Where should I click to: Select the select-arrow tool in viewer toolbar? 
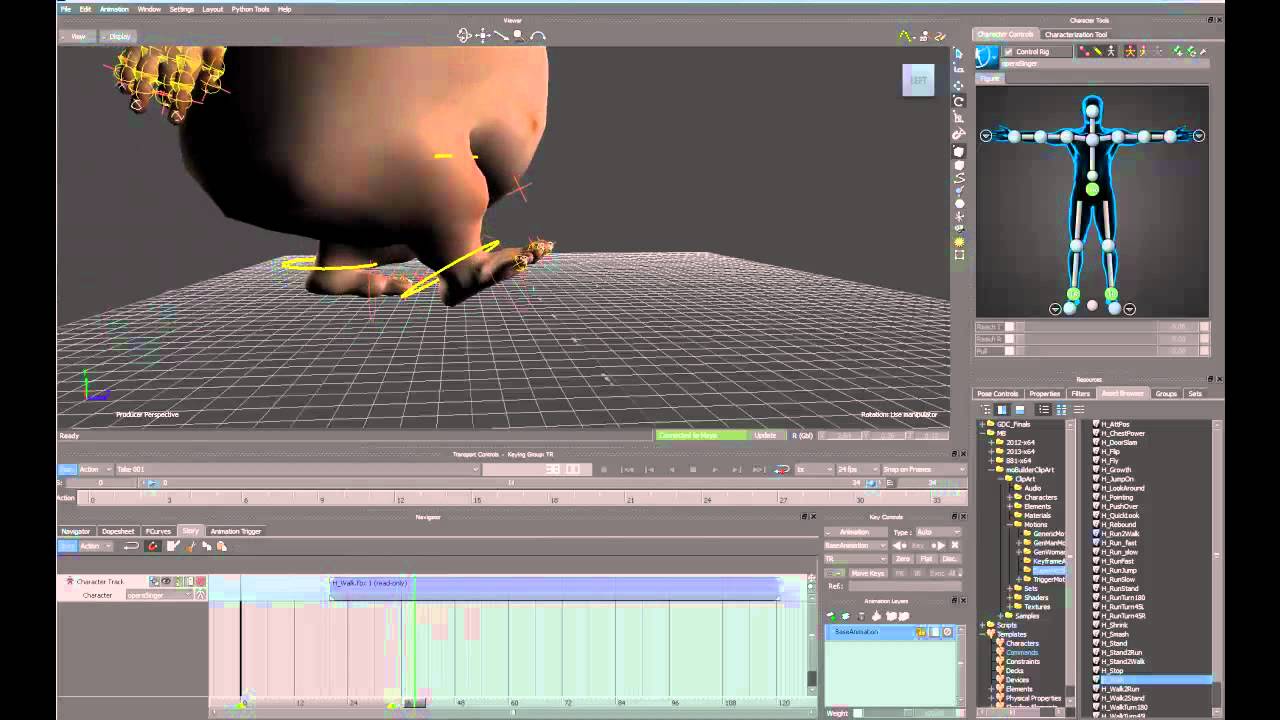(958, 54)
